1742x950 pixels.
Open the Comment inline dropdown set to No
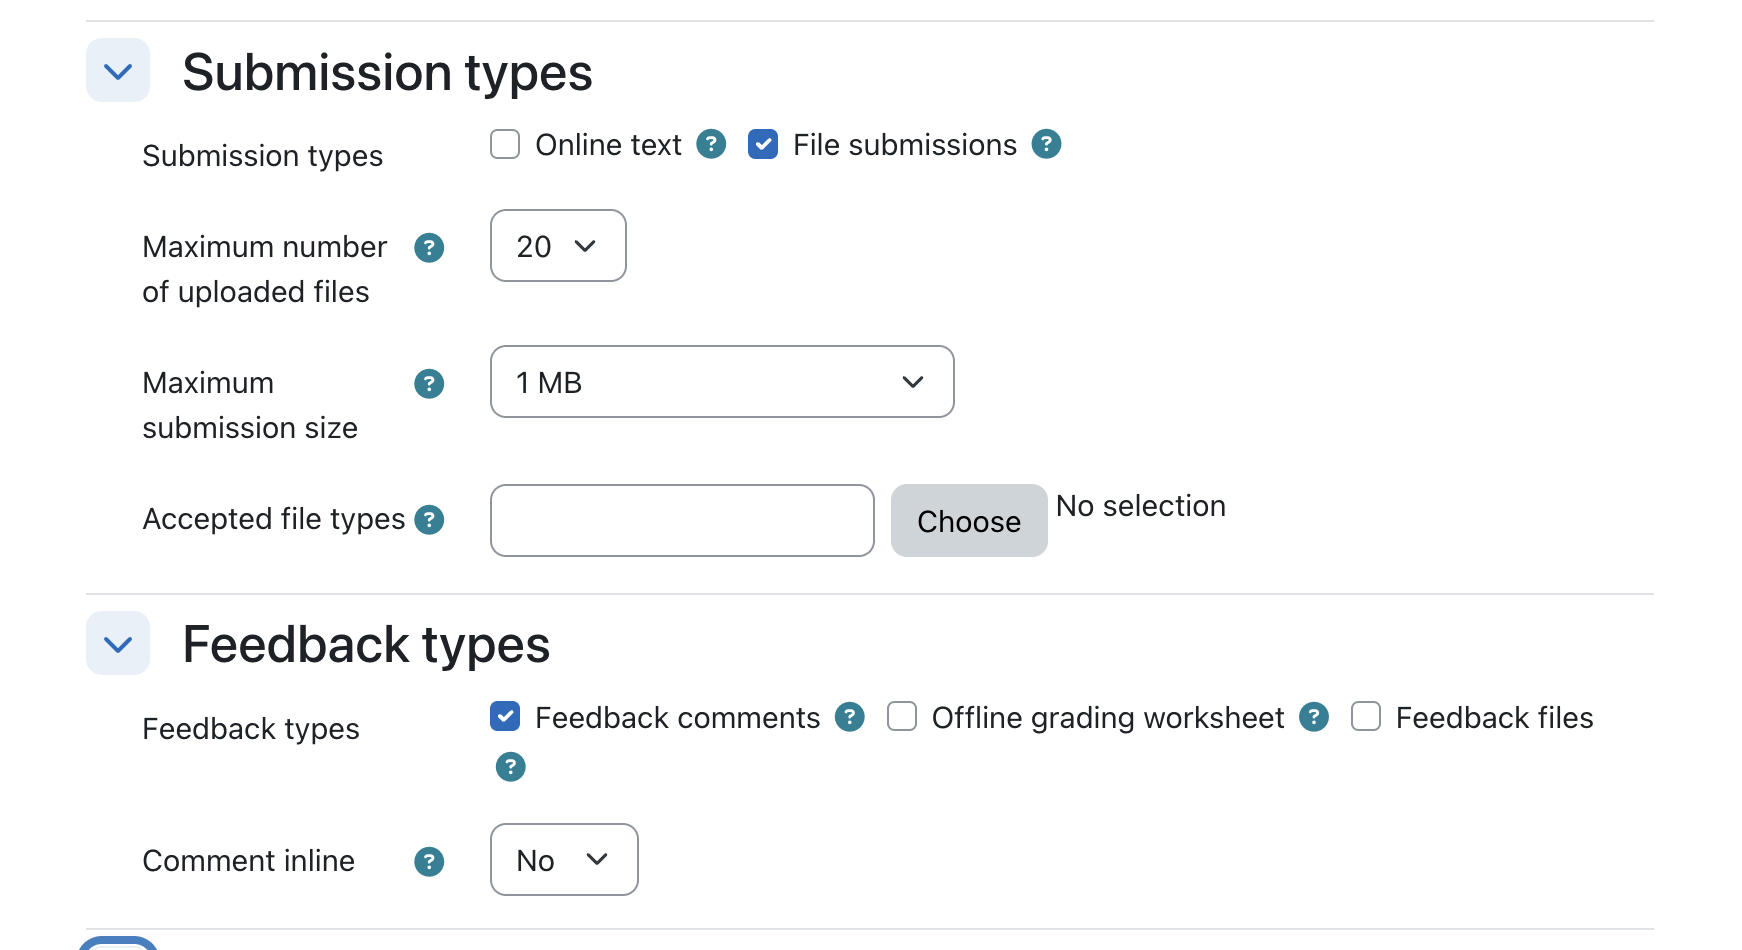coord(564,860)
